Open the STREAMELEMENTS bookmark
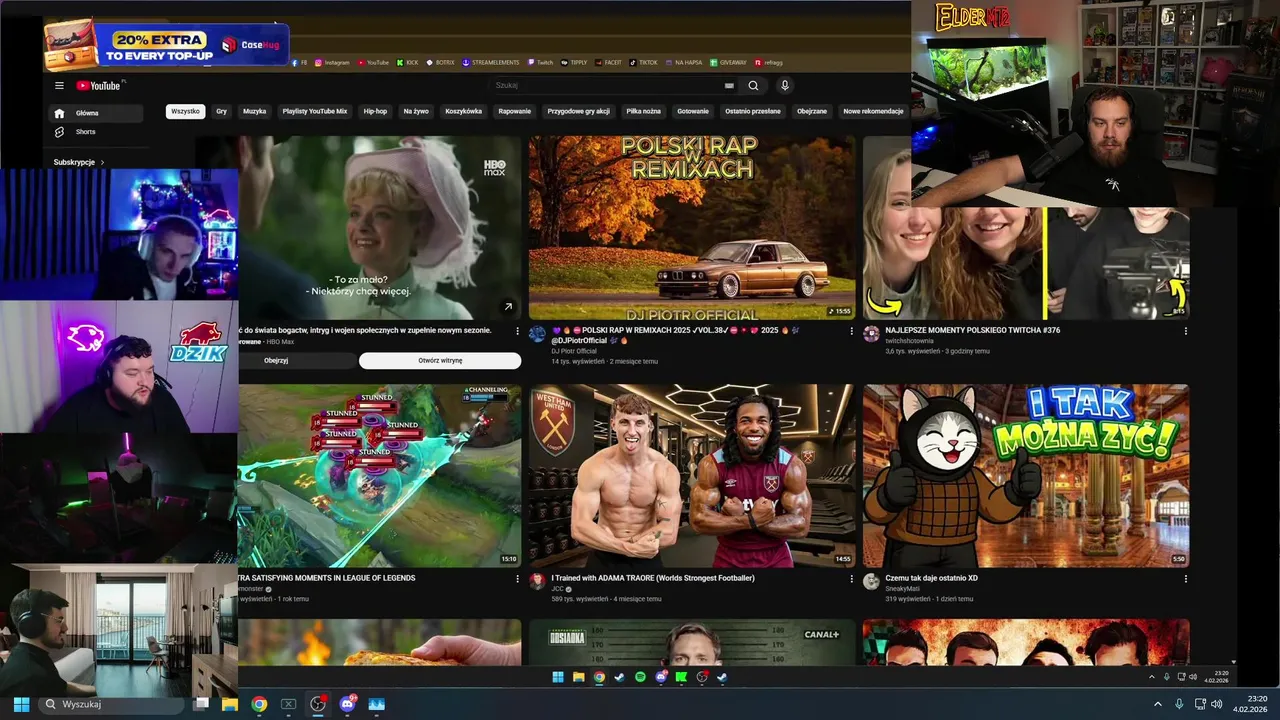The image size is (1280, 720). pos(492,62)
